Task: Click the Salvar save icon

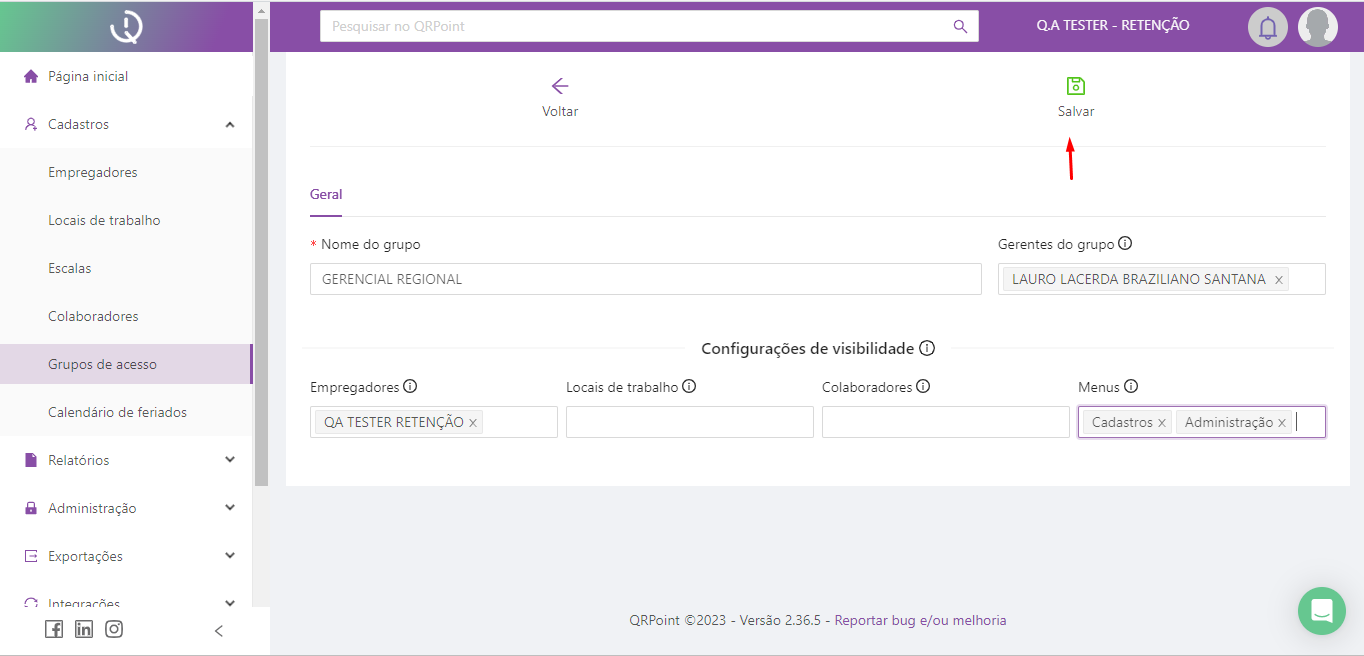Action: point(1076,87)
